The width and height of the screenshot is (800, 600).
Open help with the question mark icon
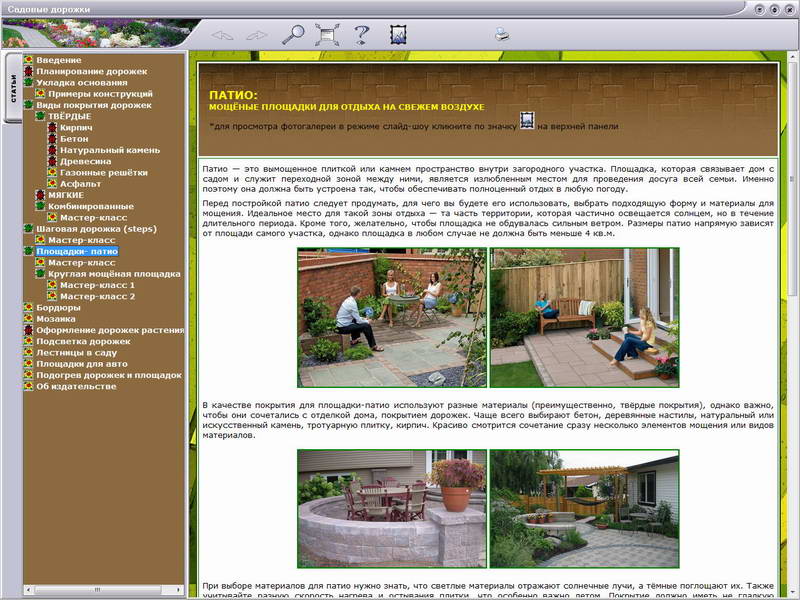tap(361, 35)
